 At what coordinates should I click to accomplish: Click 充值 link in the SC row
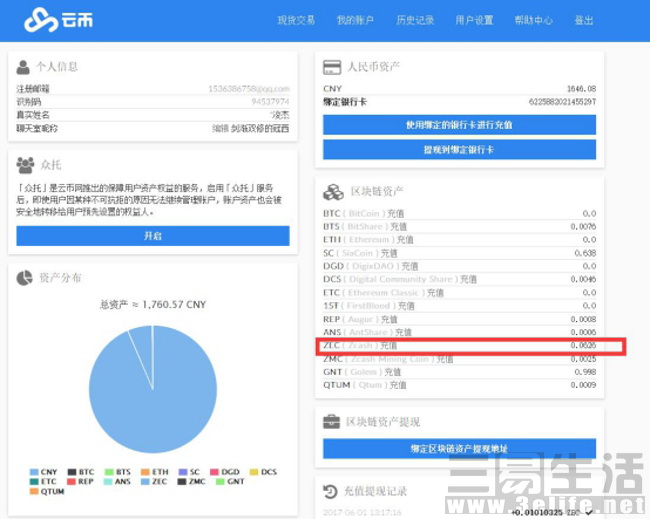[x=389, y=253]
